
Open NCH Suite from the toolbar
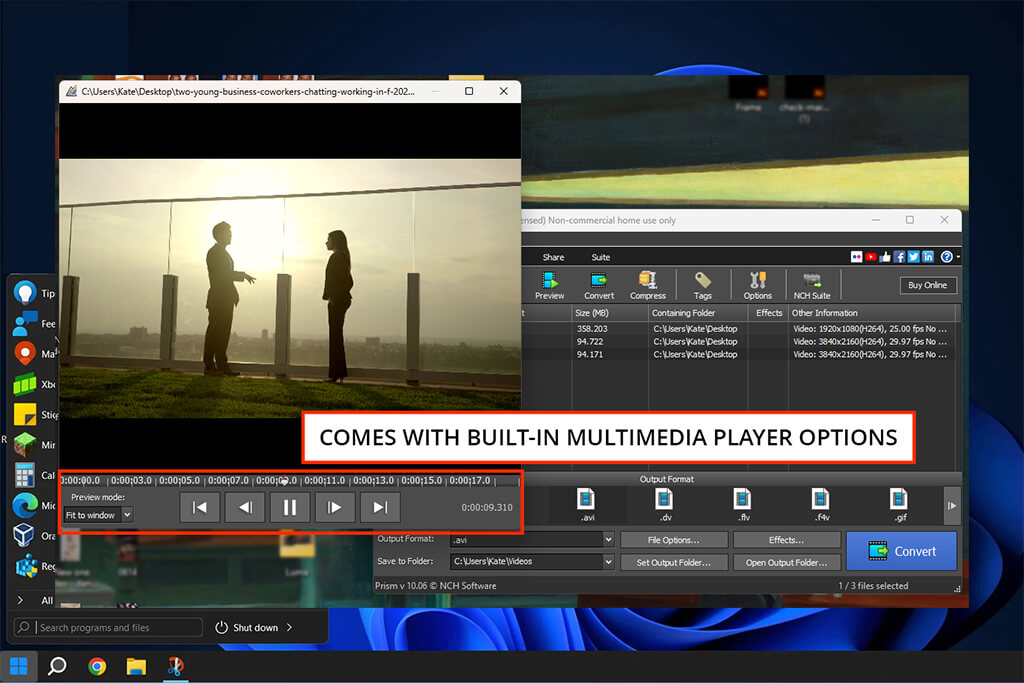812,286
